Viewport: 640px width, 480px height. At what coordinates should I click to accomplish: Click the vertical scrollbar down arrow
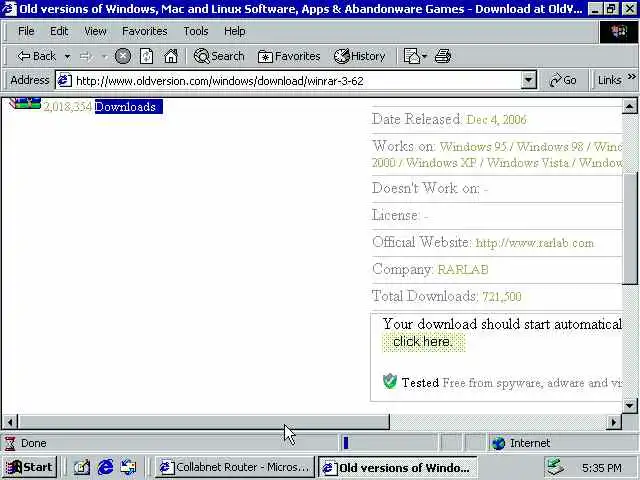point(630,406)
